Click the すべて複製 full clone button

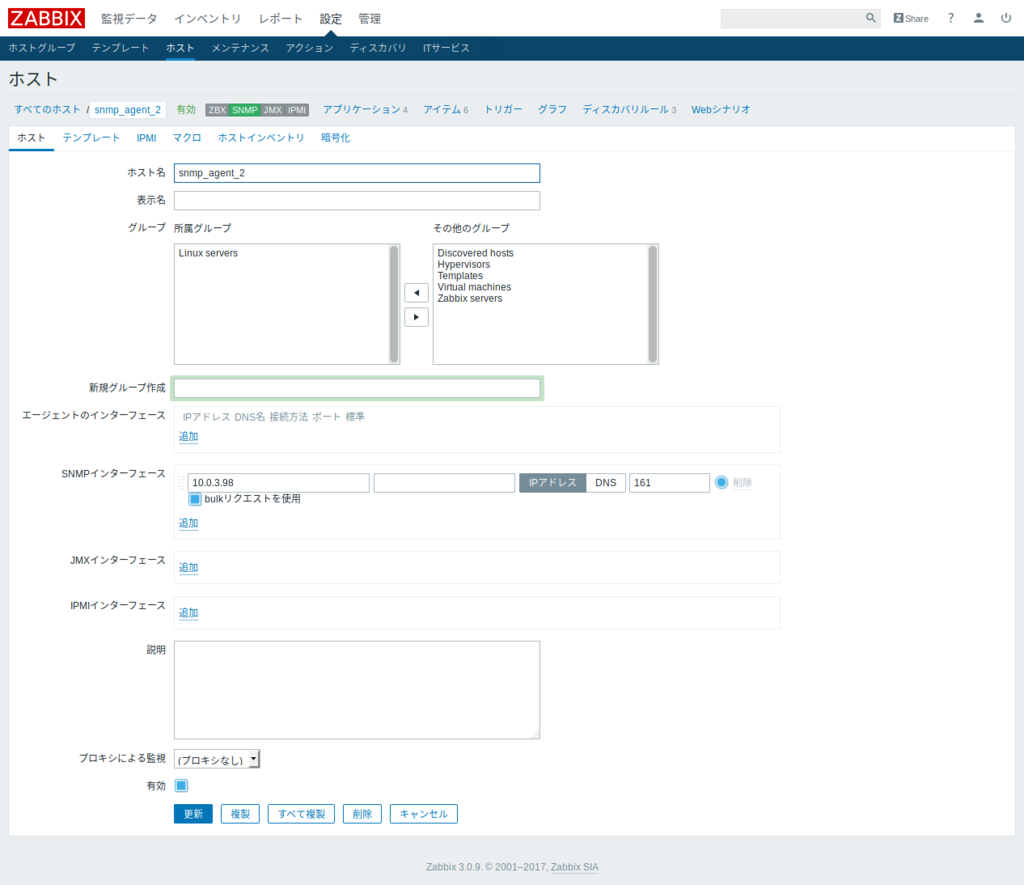click(301, 814)
